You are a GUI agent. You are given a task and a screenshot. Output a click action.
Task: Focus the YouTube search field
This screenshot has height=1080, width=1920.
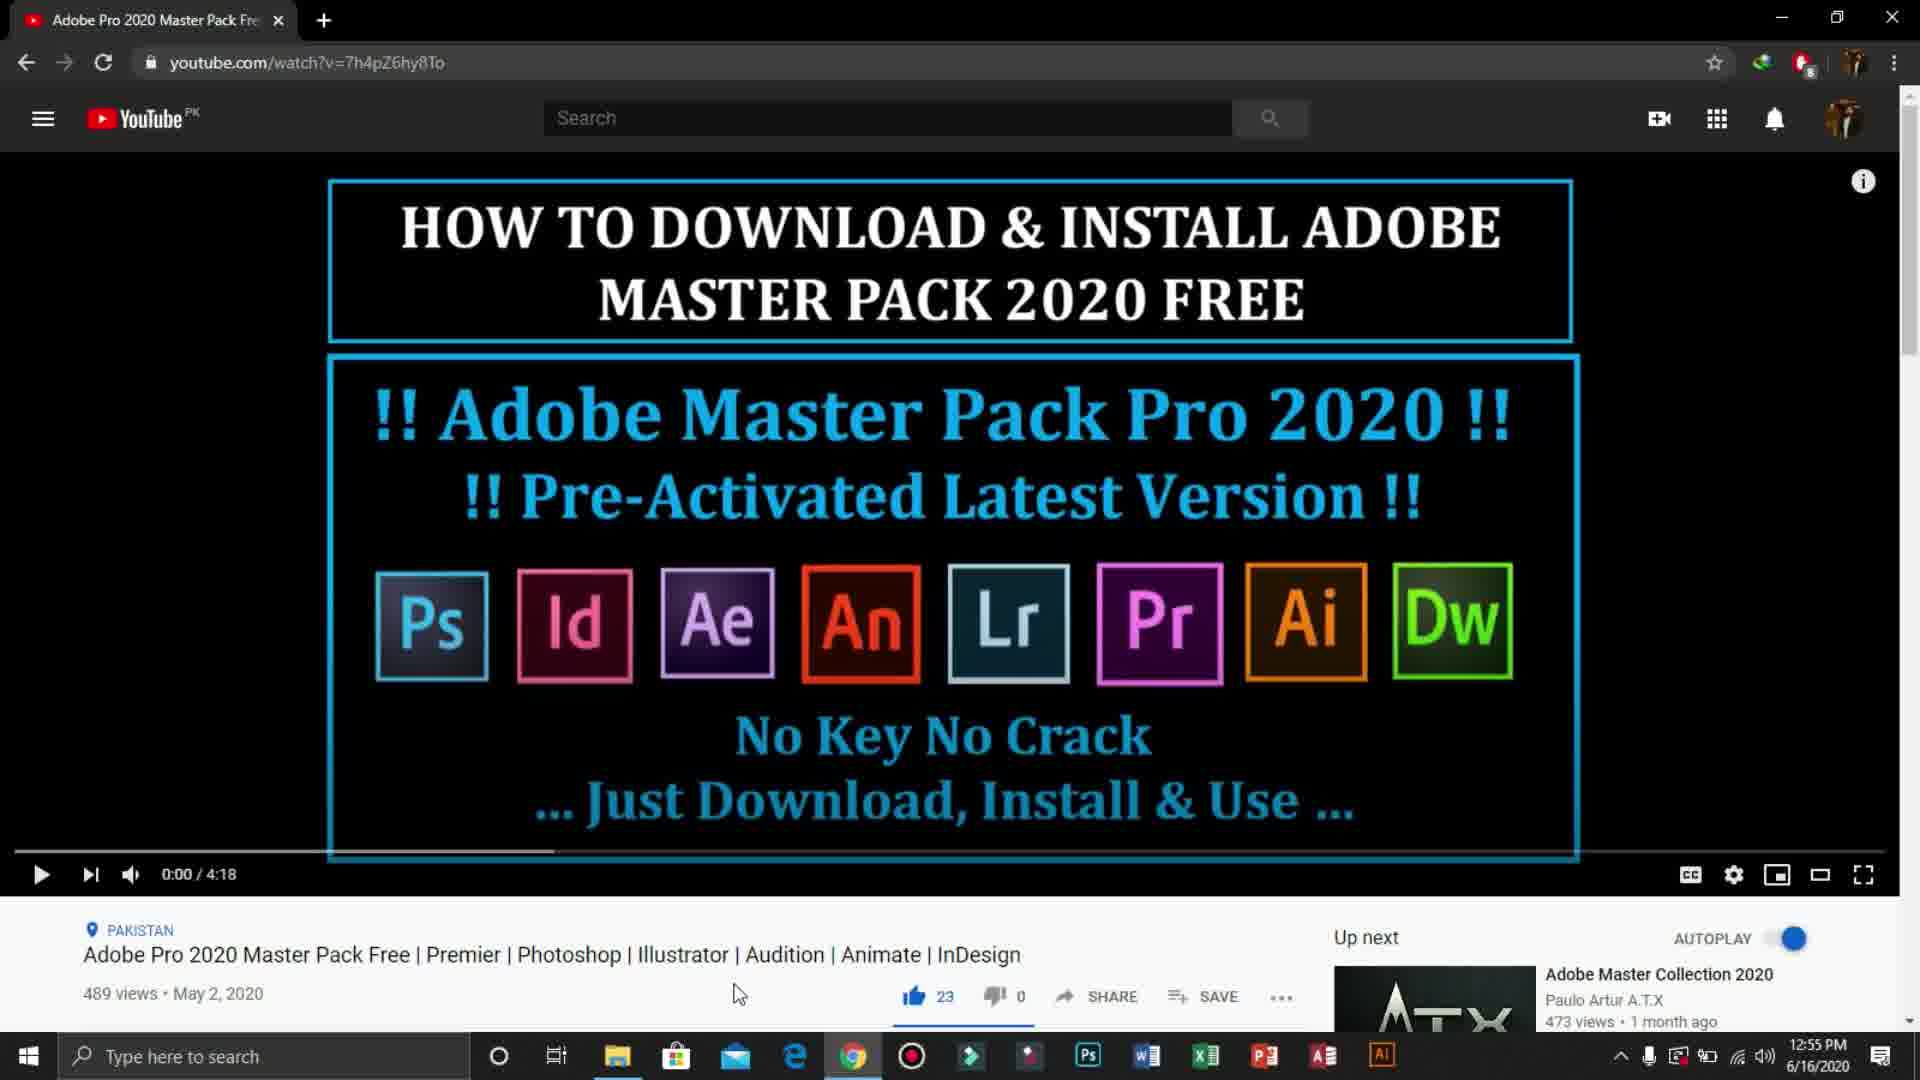click(888, 118)
